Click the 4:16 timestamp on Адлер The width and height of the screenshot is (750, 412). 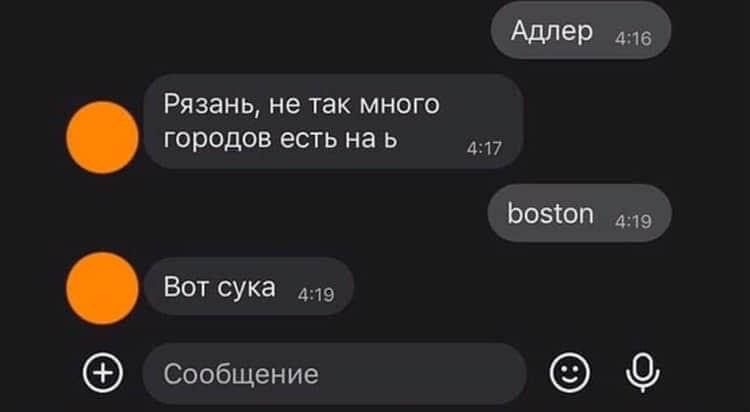point(633,38)
